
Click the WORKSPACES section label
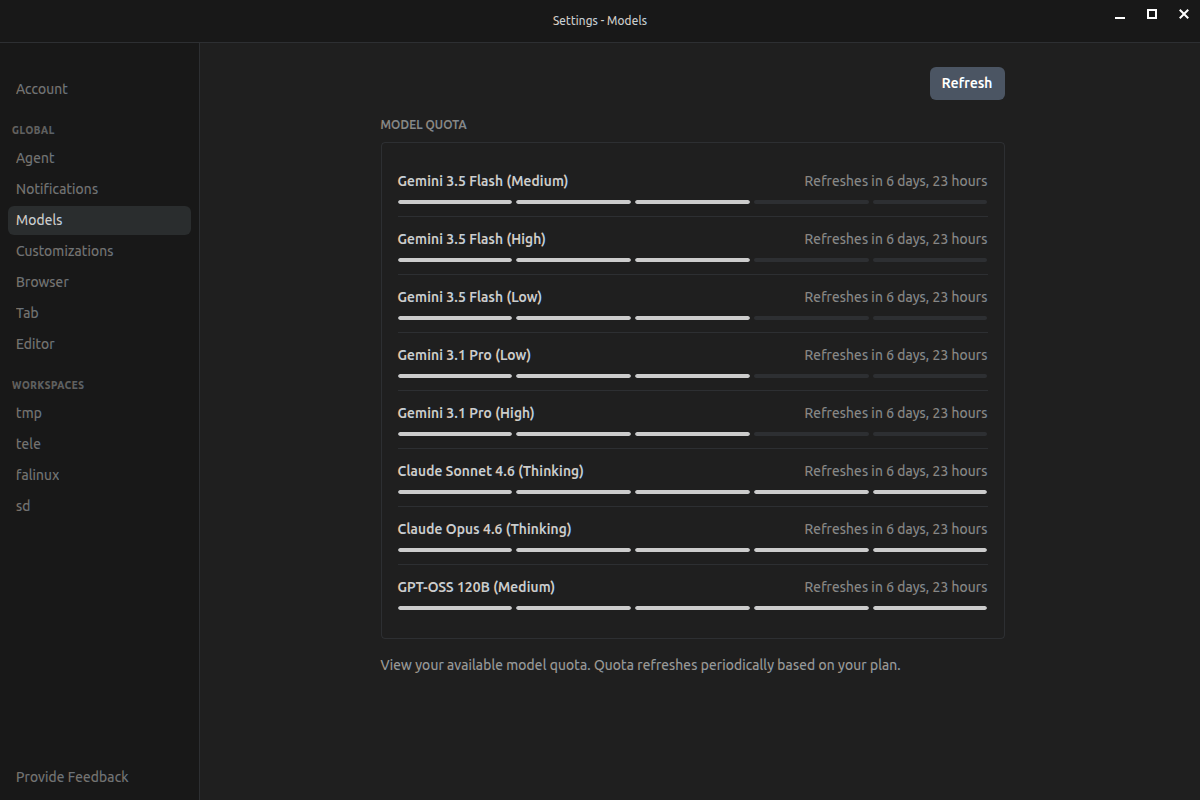pos(48,385)
